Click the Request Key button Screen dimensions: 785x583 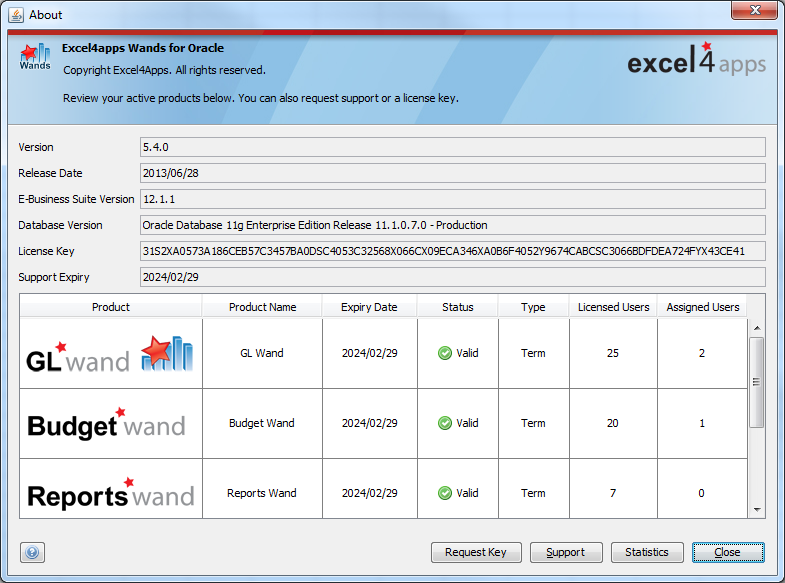point(476,552)
